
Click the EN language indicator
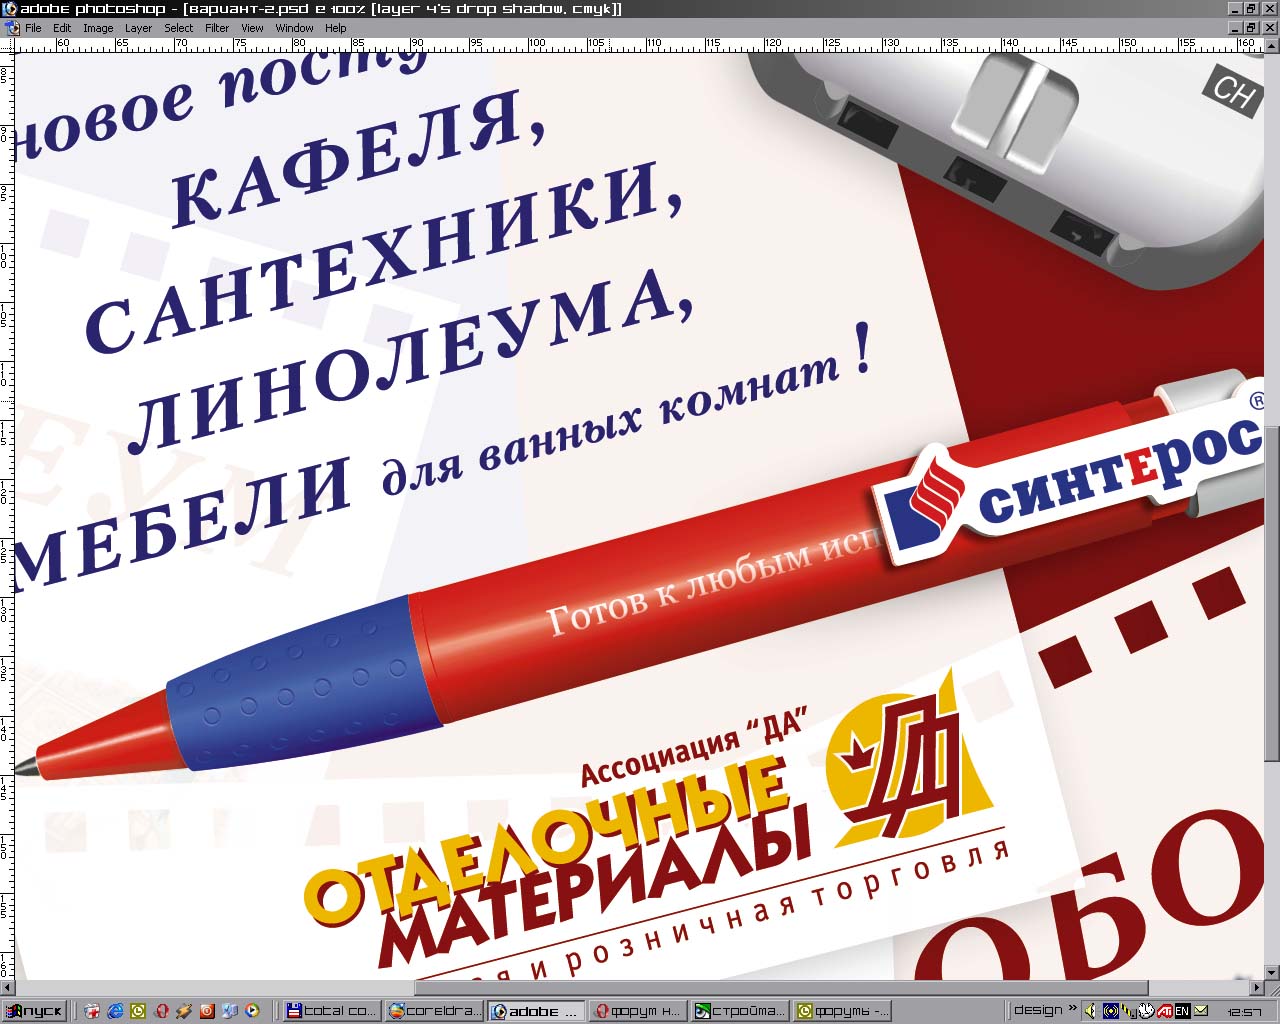pos(1182,1011)
